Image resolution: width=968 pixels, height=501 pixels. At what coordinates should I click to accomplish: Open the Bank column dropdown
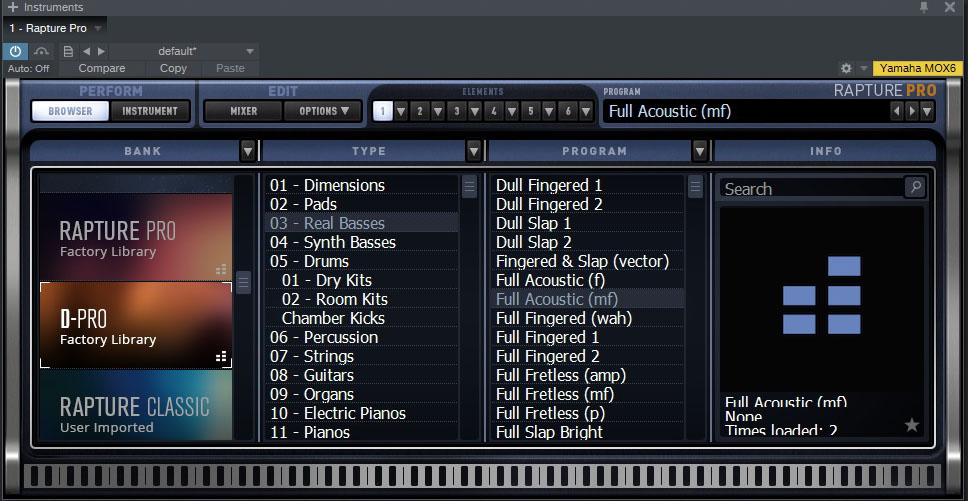point(248,151)
